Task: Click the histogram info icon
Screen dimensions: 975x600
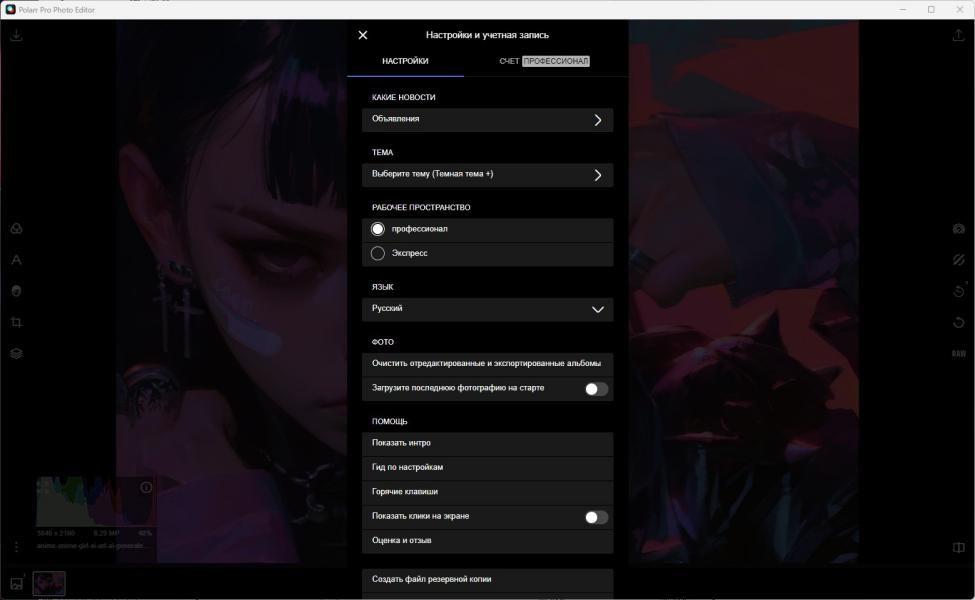Action: 146,487
